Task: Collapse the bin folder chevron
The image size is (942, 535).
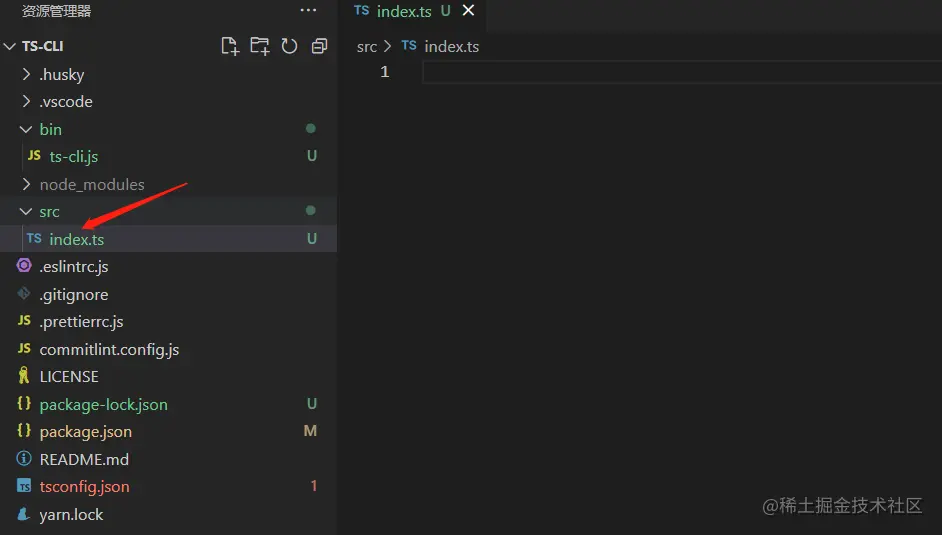Action: click(x=26, y=129)
